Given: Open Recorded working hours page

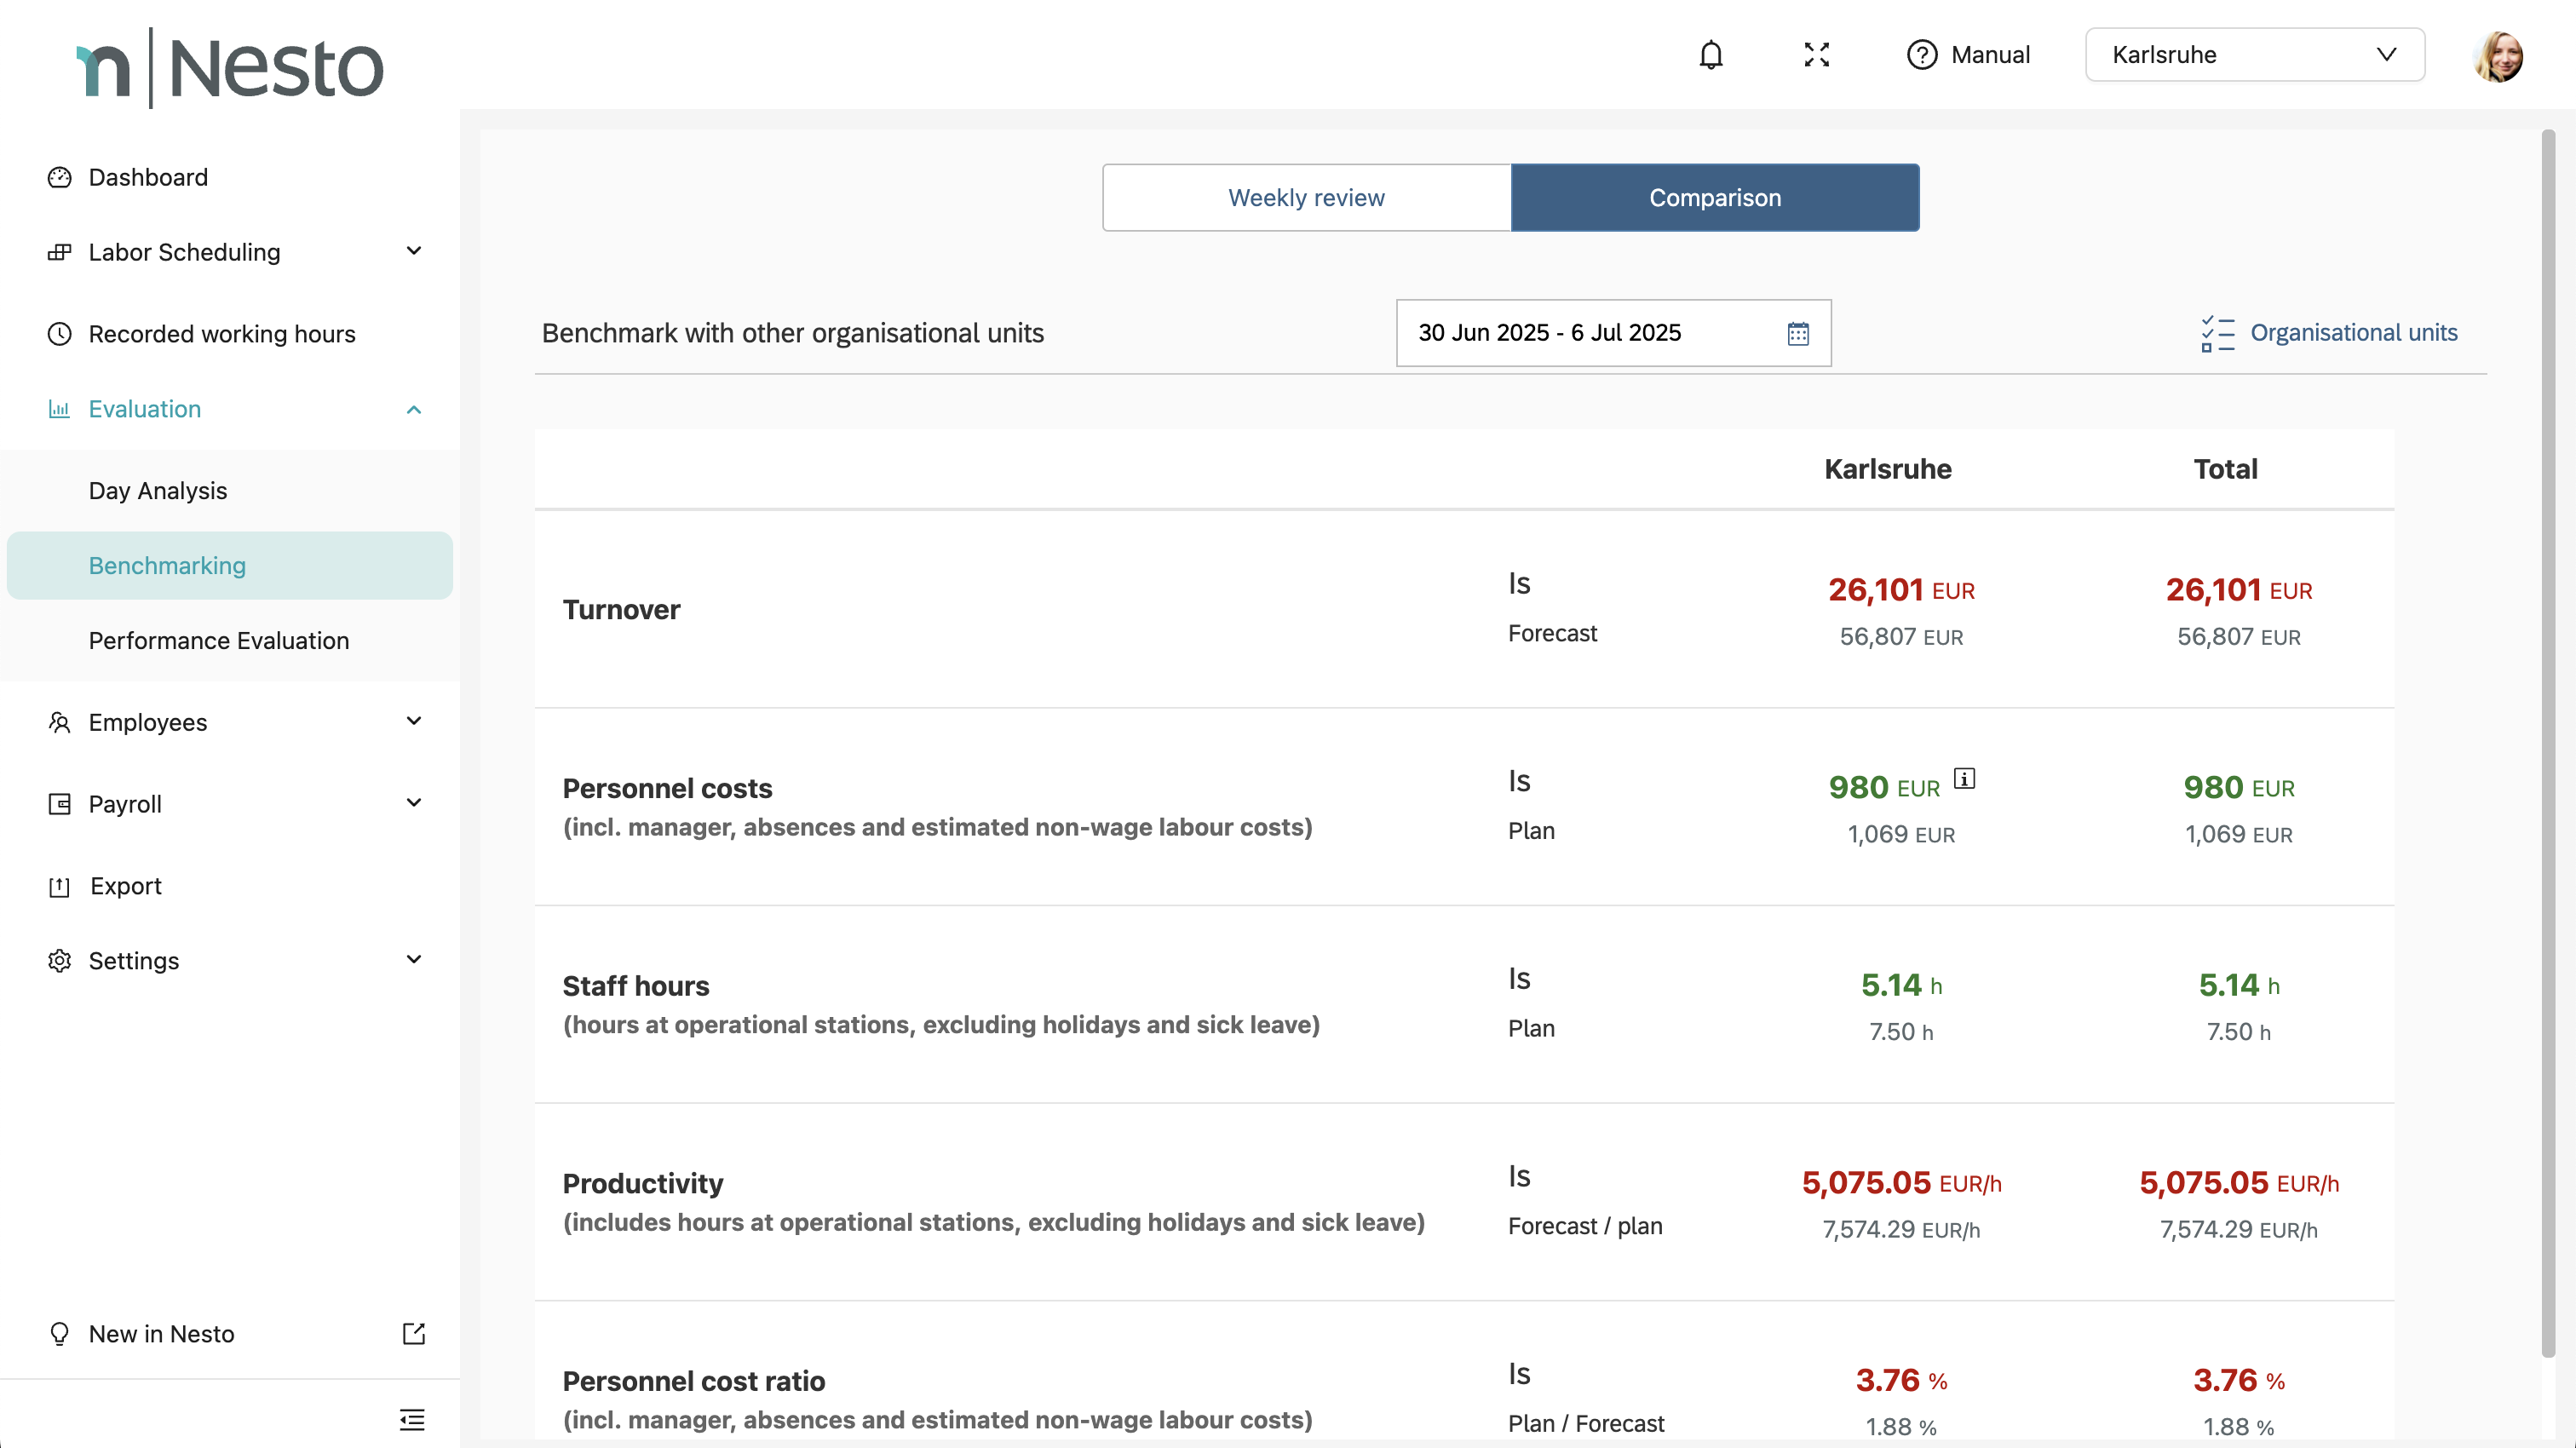Looking at the screenshot, I should tap(221, 334).
